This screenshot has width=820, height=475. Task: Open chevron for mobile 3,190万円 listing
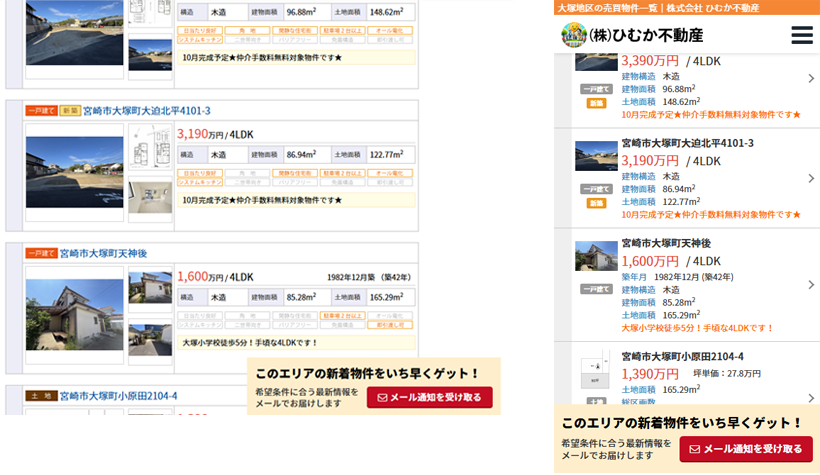click(811, 178)
